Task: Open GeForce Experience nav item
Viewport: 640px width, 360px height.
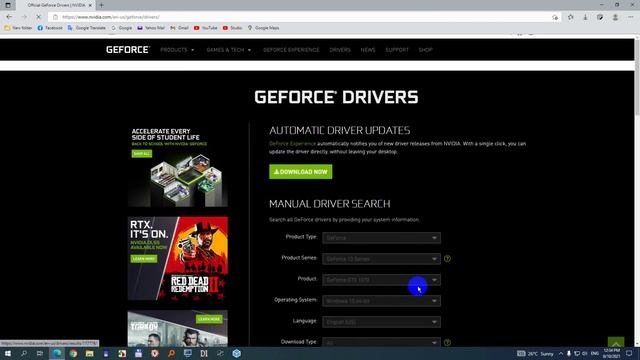Action: 291,50
